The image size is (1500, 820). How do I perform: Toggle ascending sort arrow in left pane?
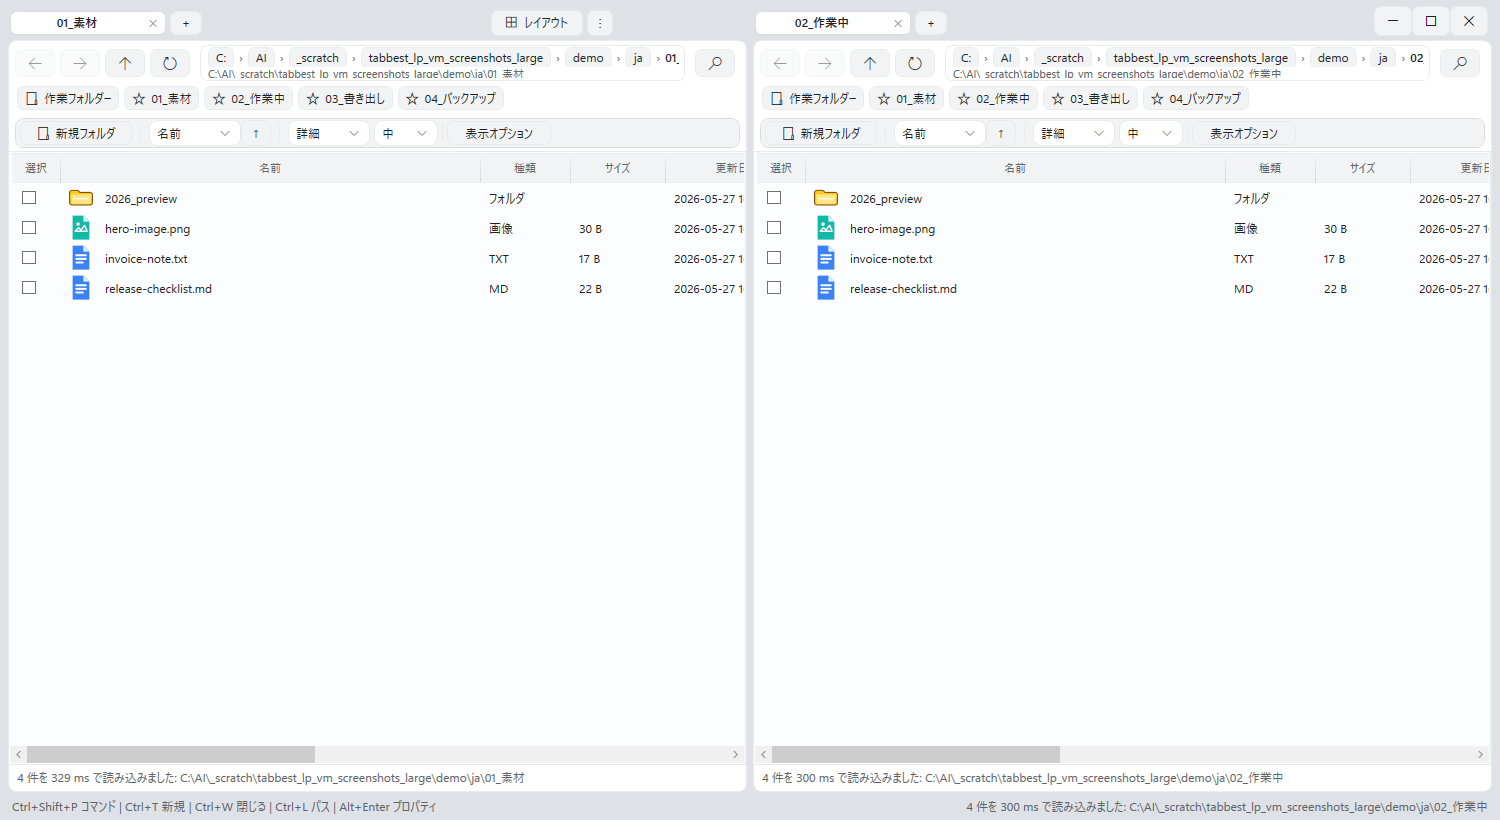click(256, 133)
